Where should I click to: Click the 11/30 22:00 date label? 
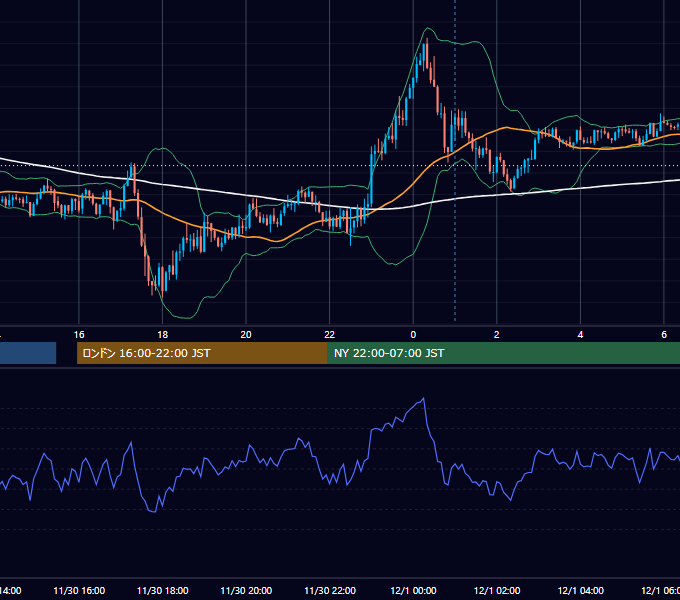330,590
